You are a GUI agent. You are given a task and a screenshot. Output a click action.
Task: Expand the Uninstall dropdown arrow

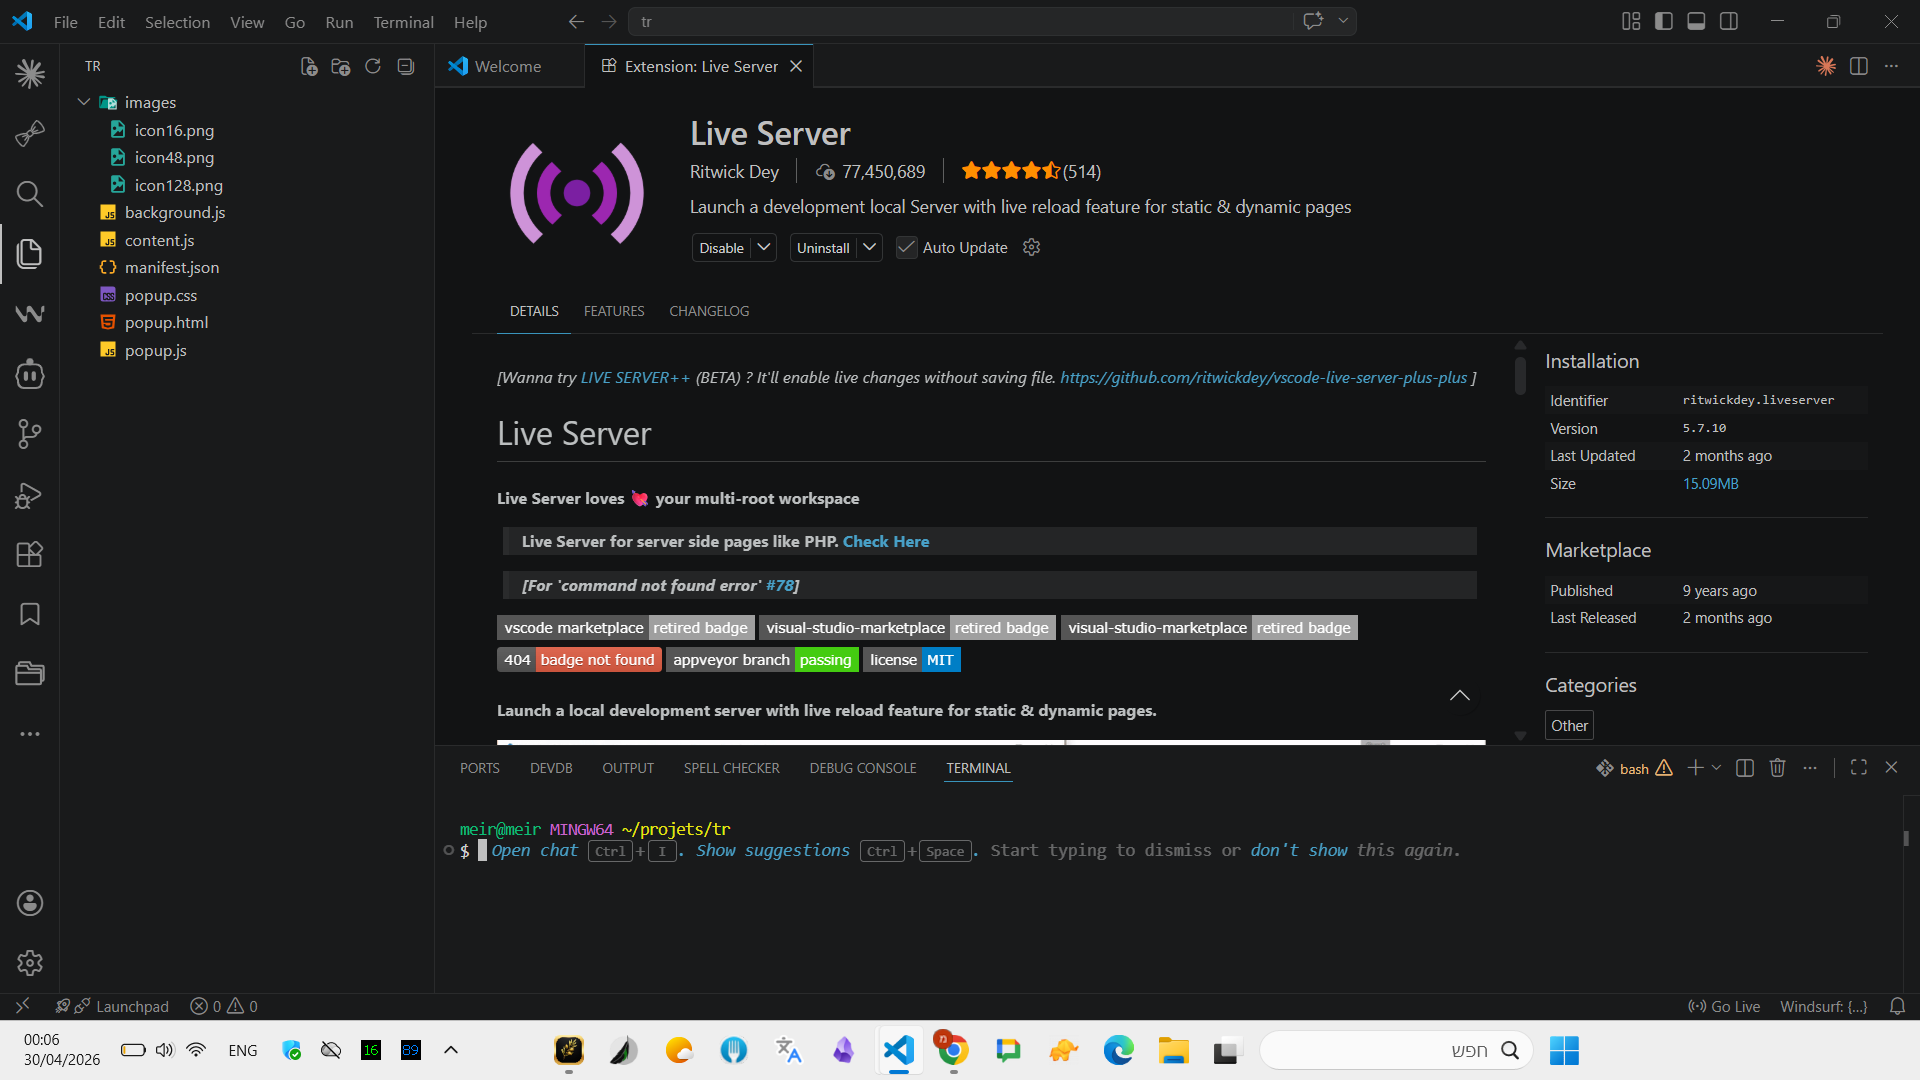869,247
